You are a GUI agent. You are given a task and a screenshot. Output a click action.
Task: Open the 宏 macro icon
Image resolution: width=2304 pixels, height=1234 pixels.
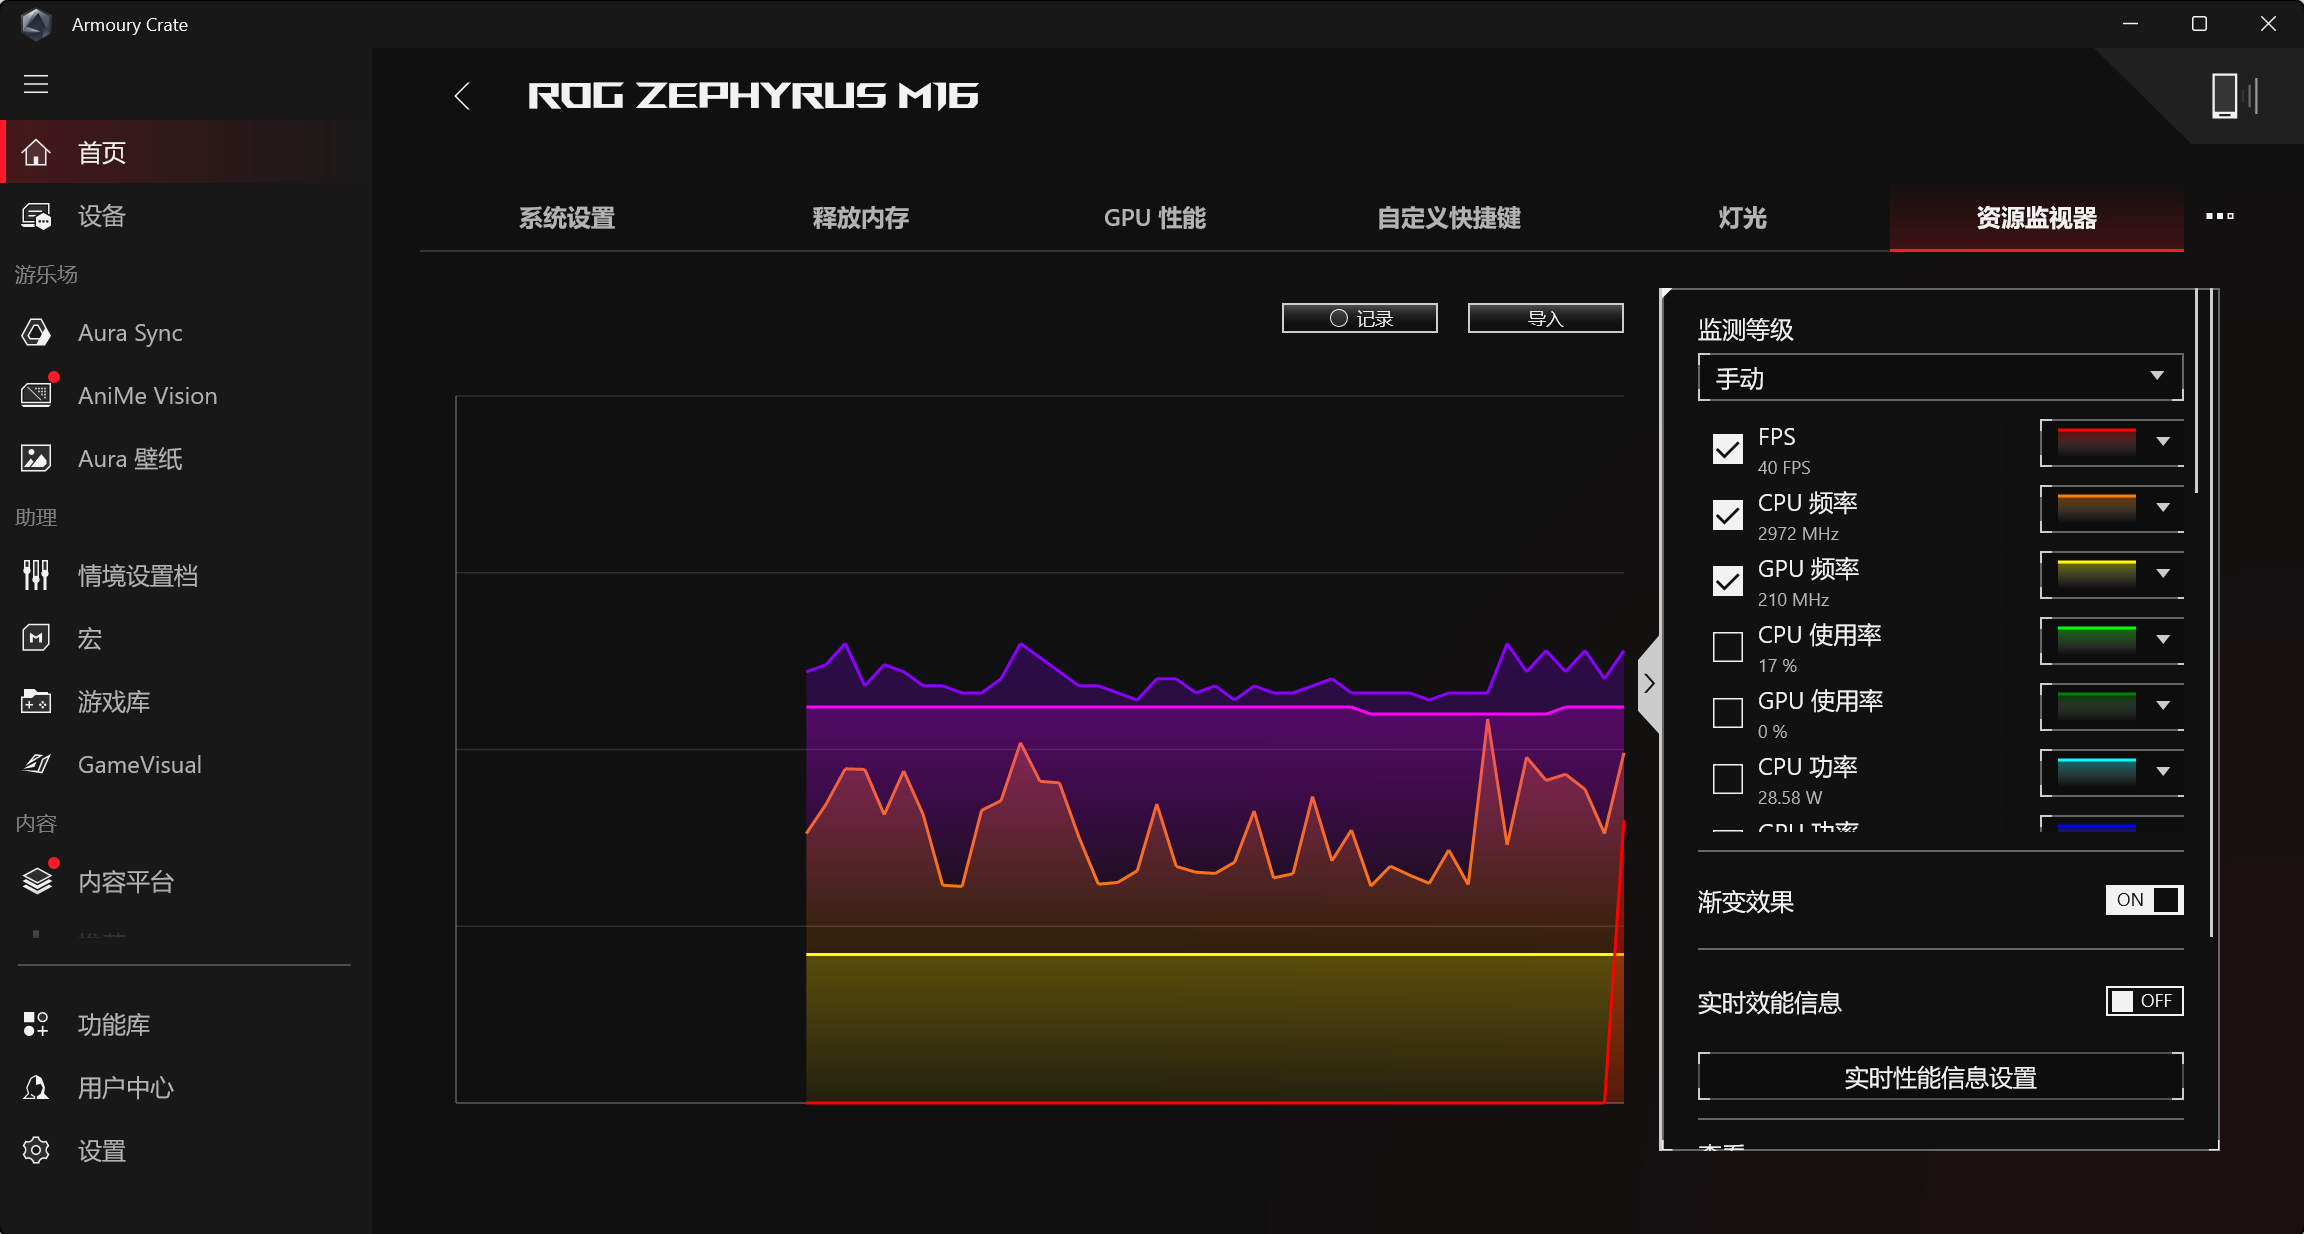click(x=36, y=638)
